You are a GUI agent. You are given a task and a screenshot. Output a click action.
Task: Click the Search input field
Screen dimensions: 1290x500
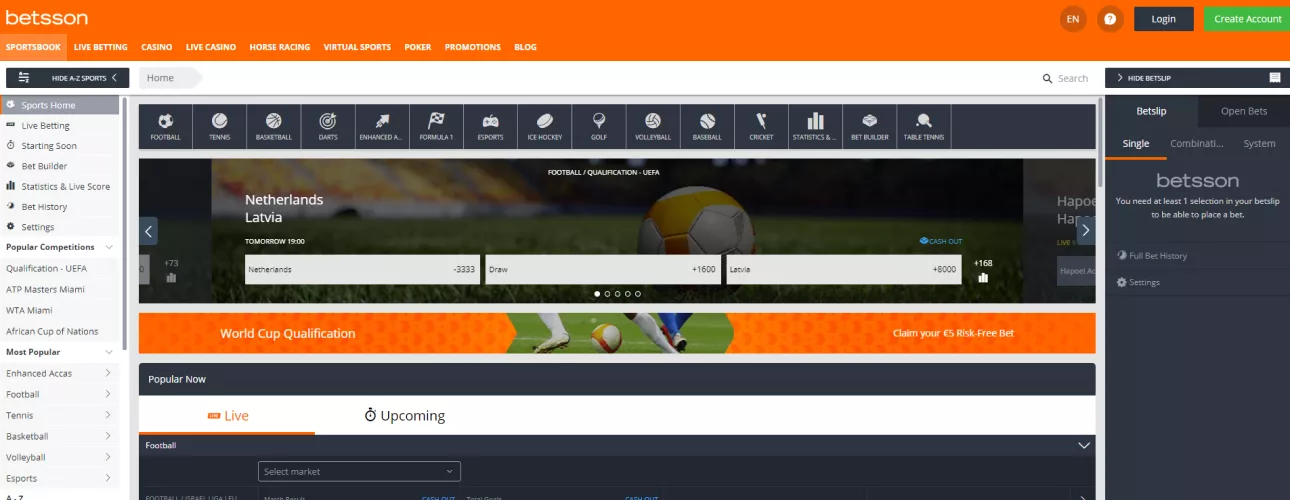point(1075,78)
